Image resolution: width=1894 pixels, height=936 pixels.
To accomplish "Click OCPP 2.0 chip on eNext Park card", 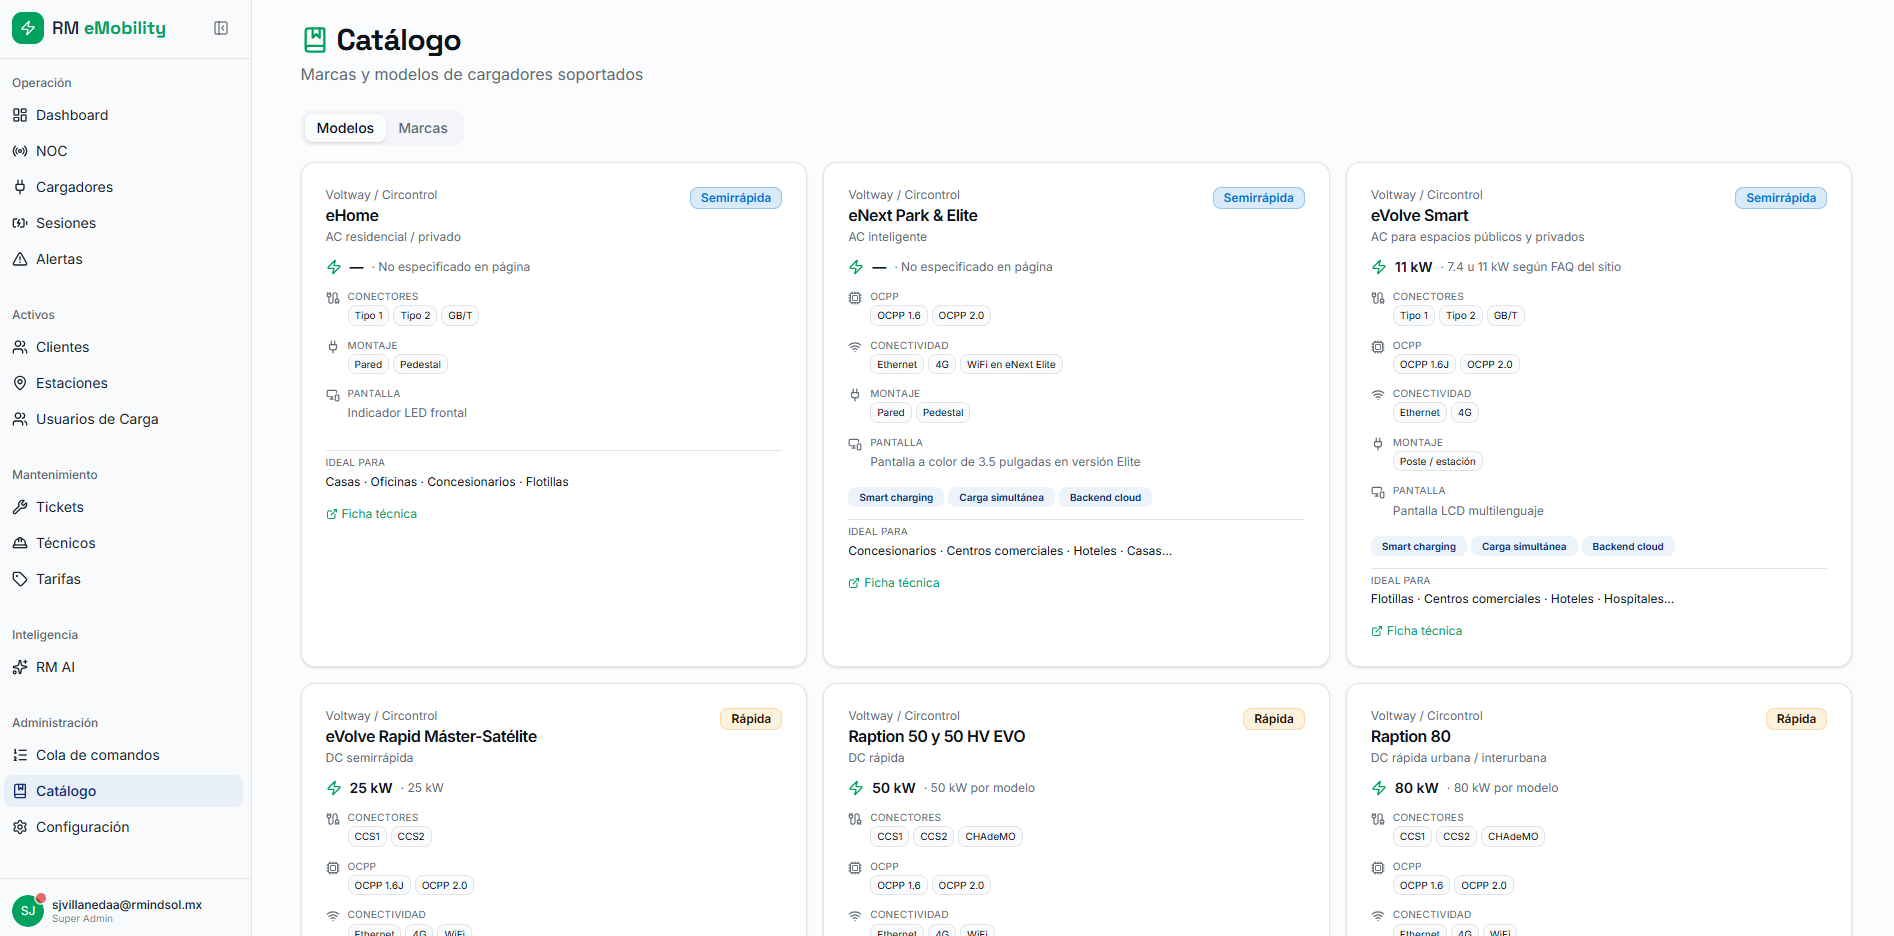I will pos(961,316).
